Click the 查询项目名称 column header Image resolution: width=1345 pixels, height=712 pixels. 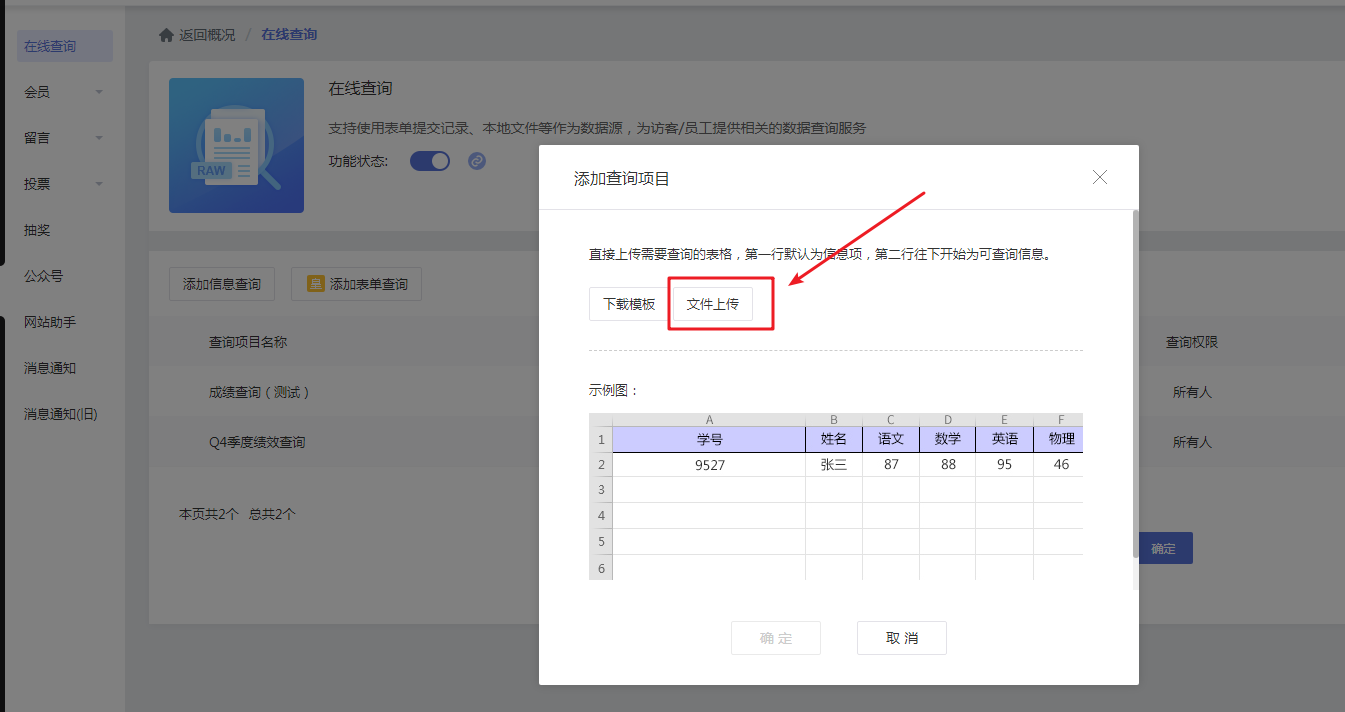tap(248, 342)
